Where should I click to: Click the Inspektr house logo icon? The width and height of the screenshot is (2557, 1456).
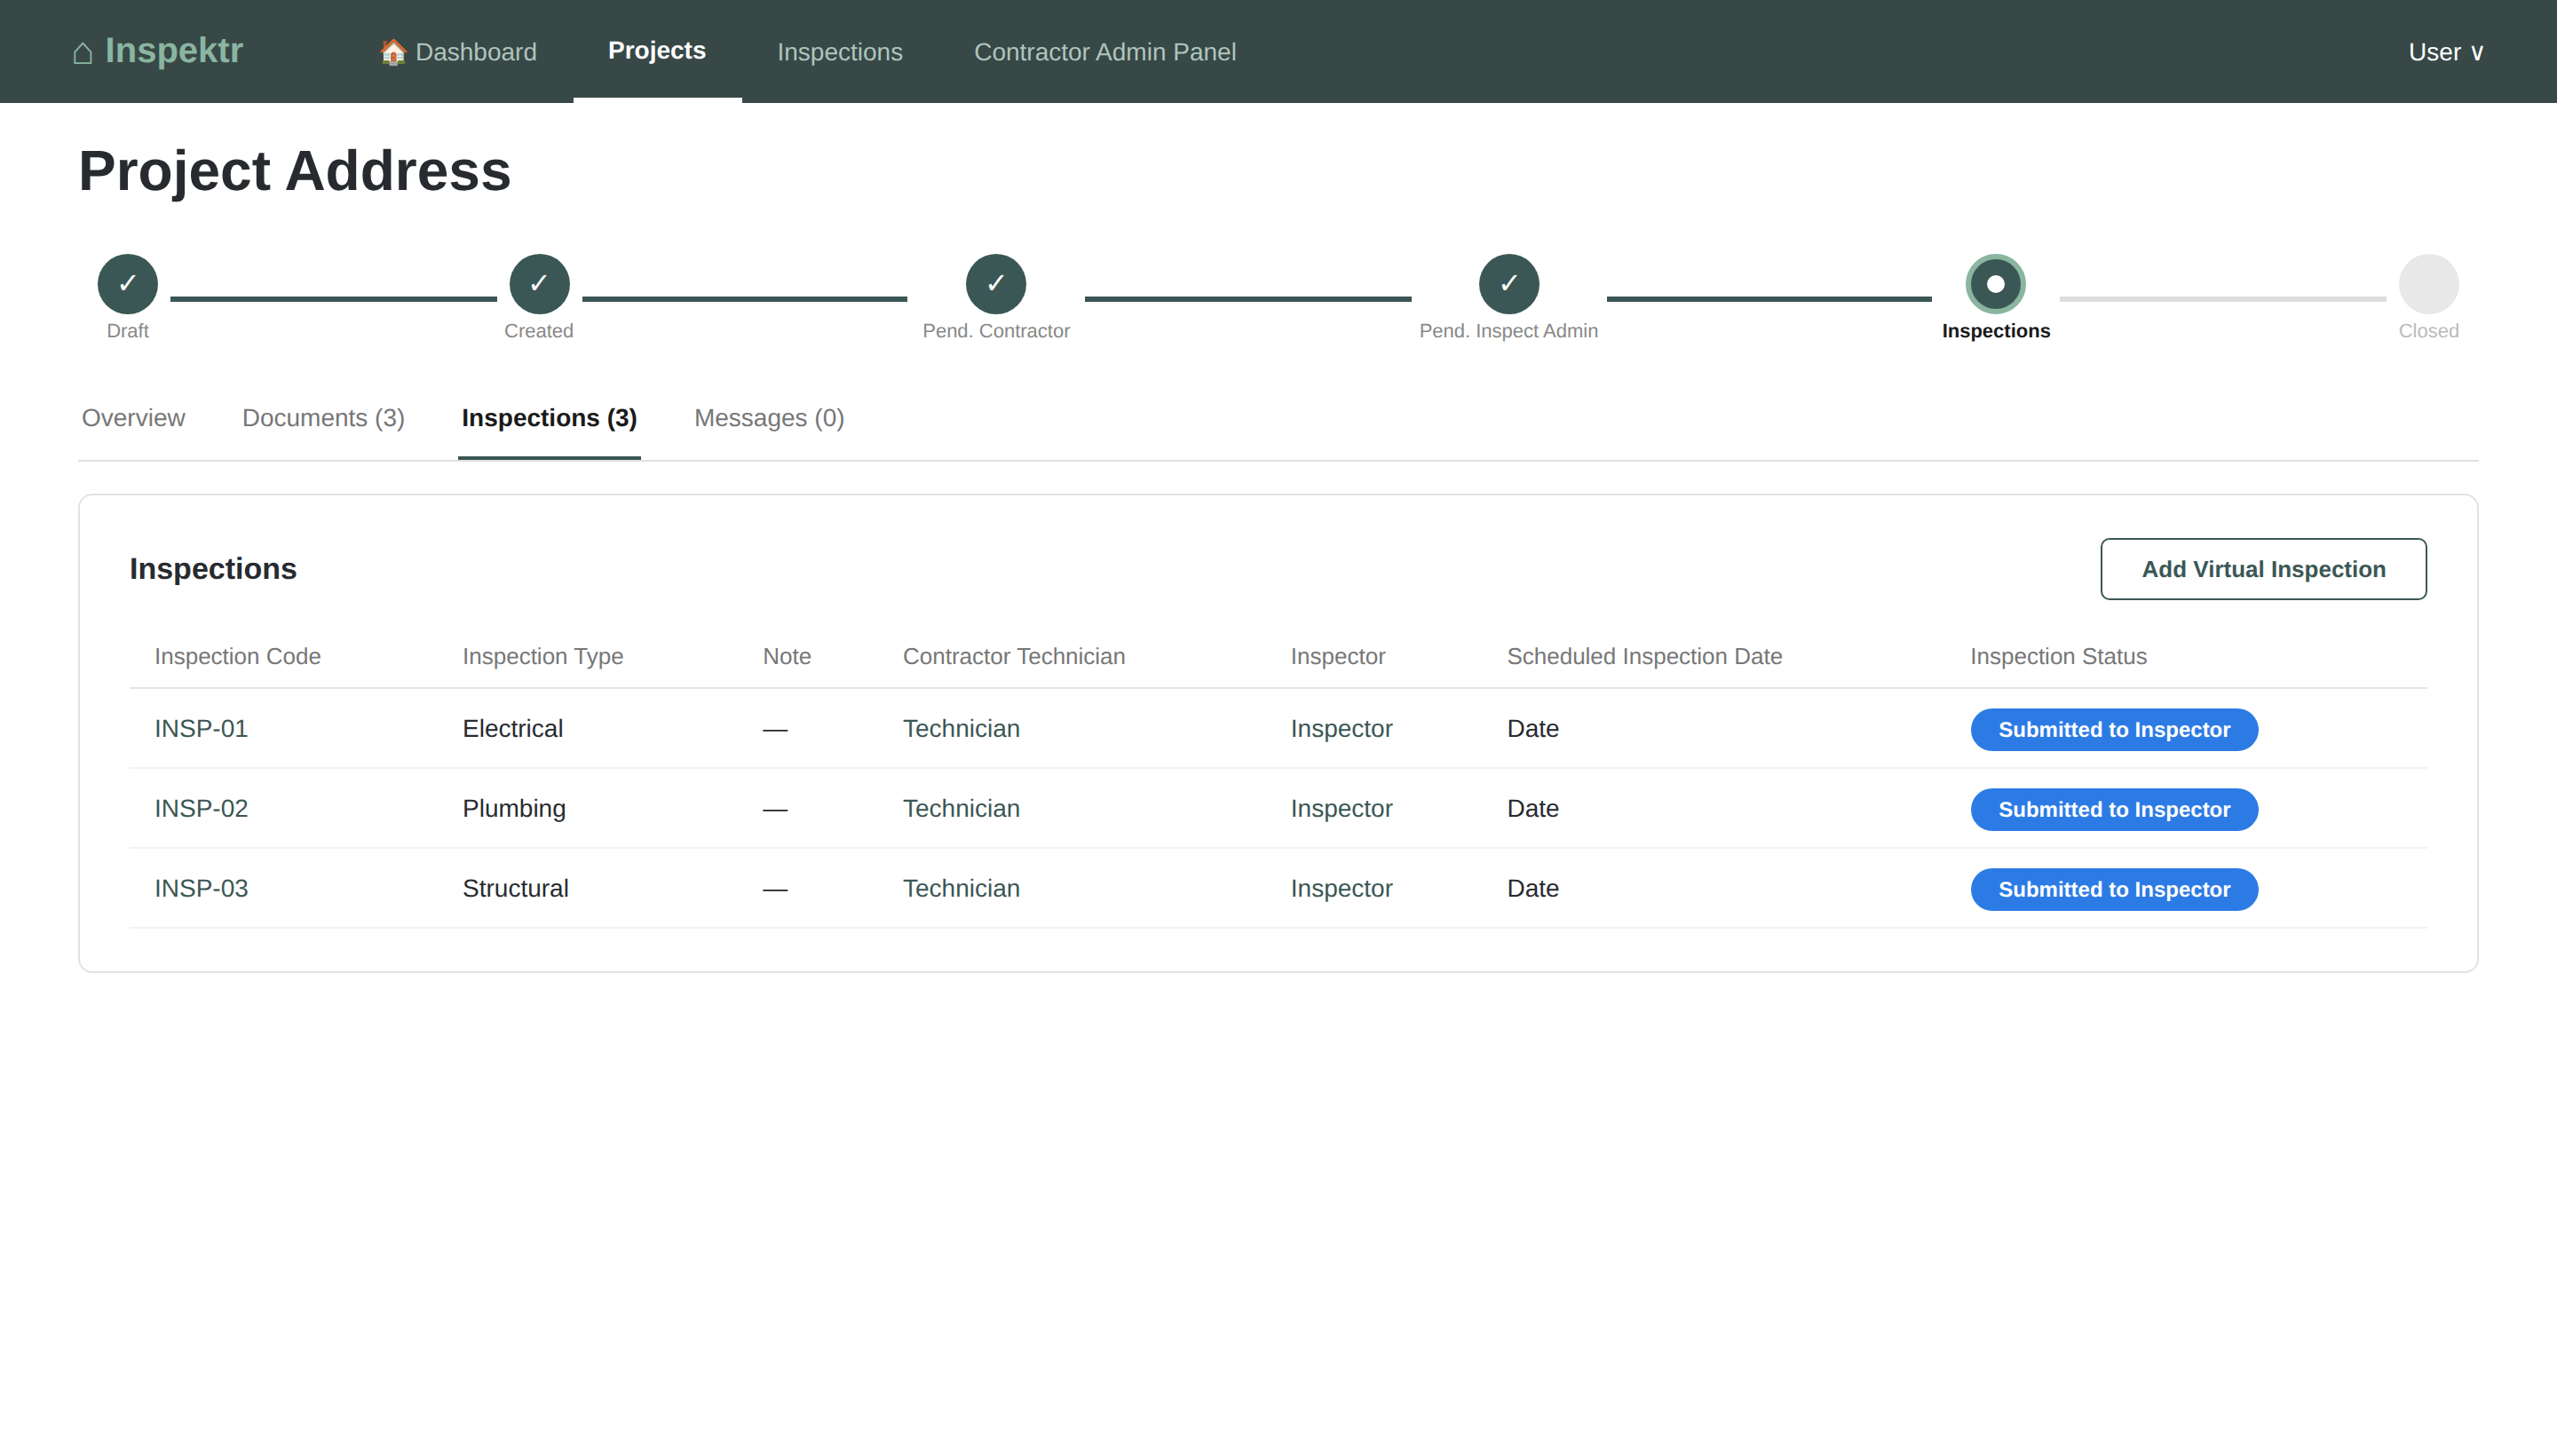[x=83, y=52]
